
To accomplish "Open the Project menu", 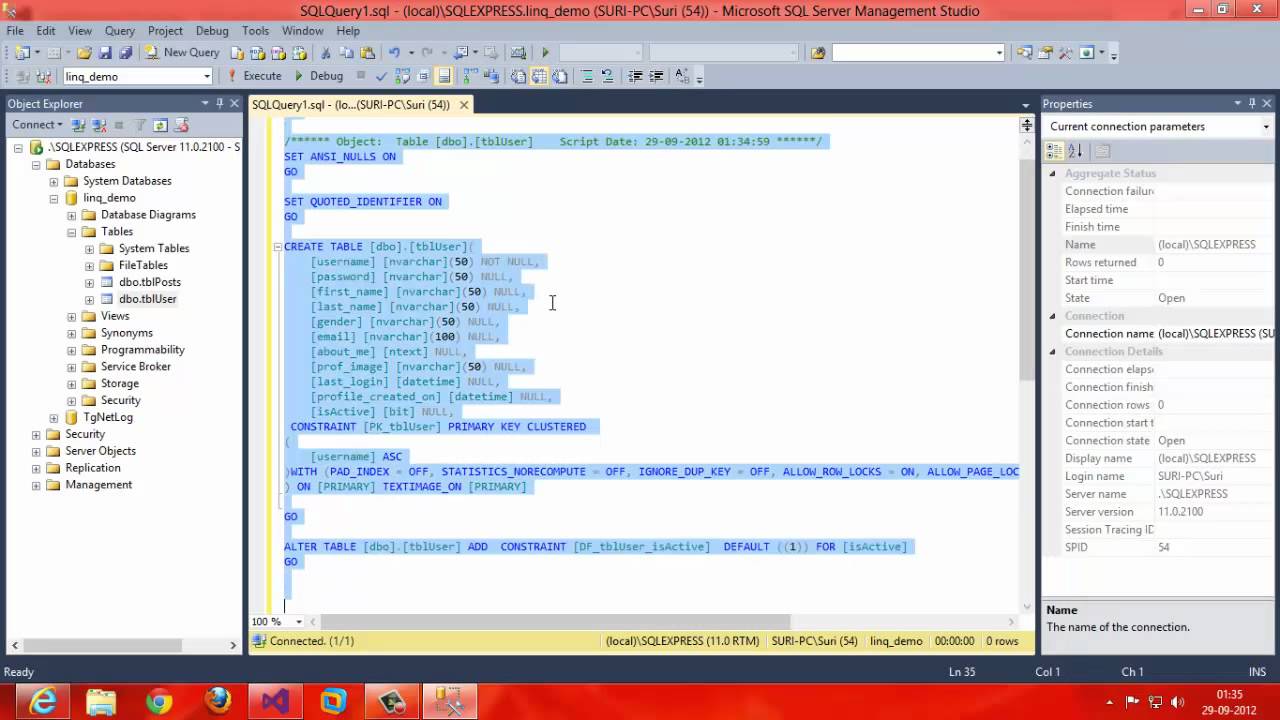I will click(x=165, y=31).
